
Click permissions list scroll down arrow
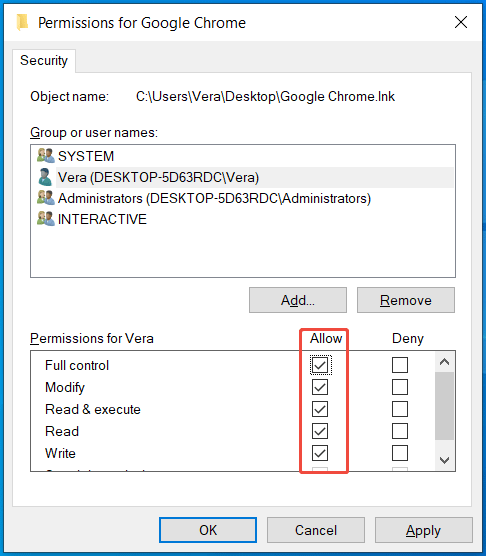click(445, 460)
